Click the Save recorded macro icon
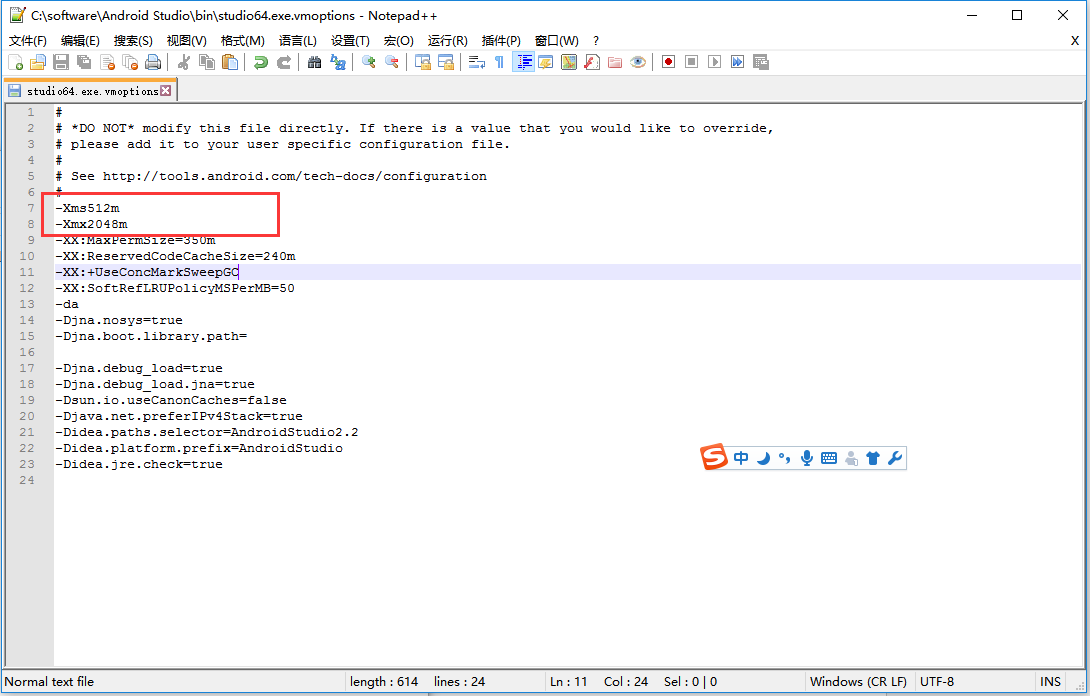This screenshot has height=696, width=1090. 760,63
